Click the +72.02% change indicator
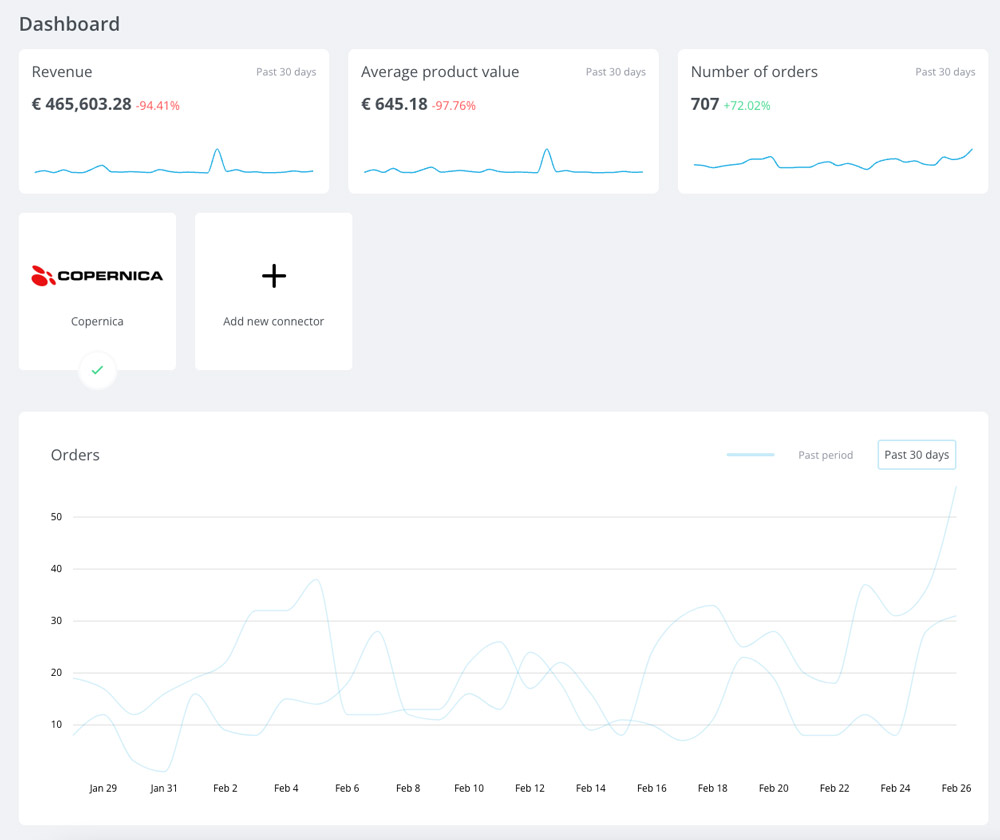Image resolution: width=1000 pixels, height=840 pixels. click(x=747, y=106)
